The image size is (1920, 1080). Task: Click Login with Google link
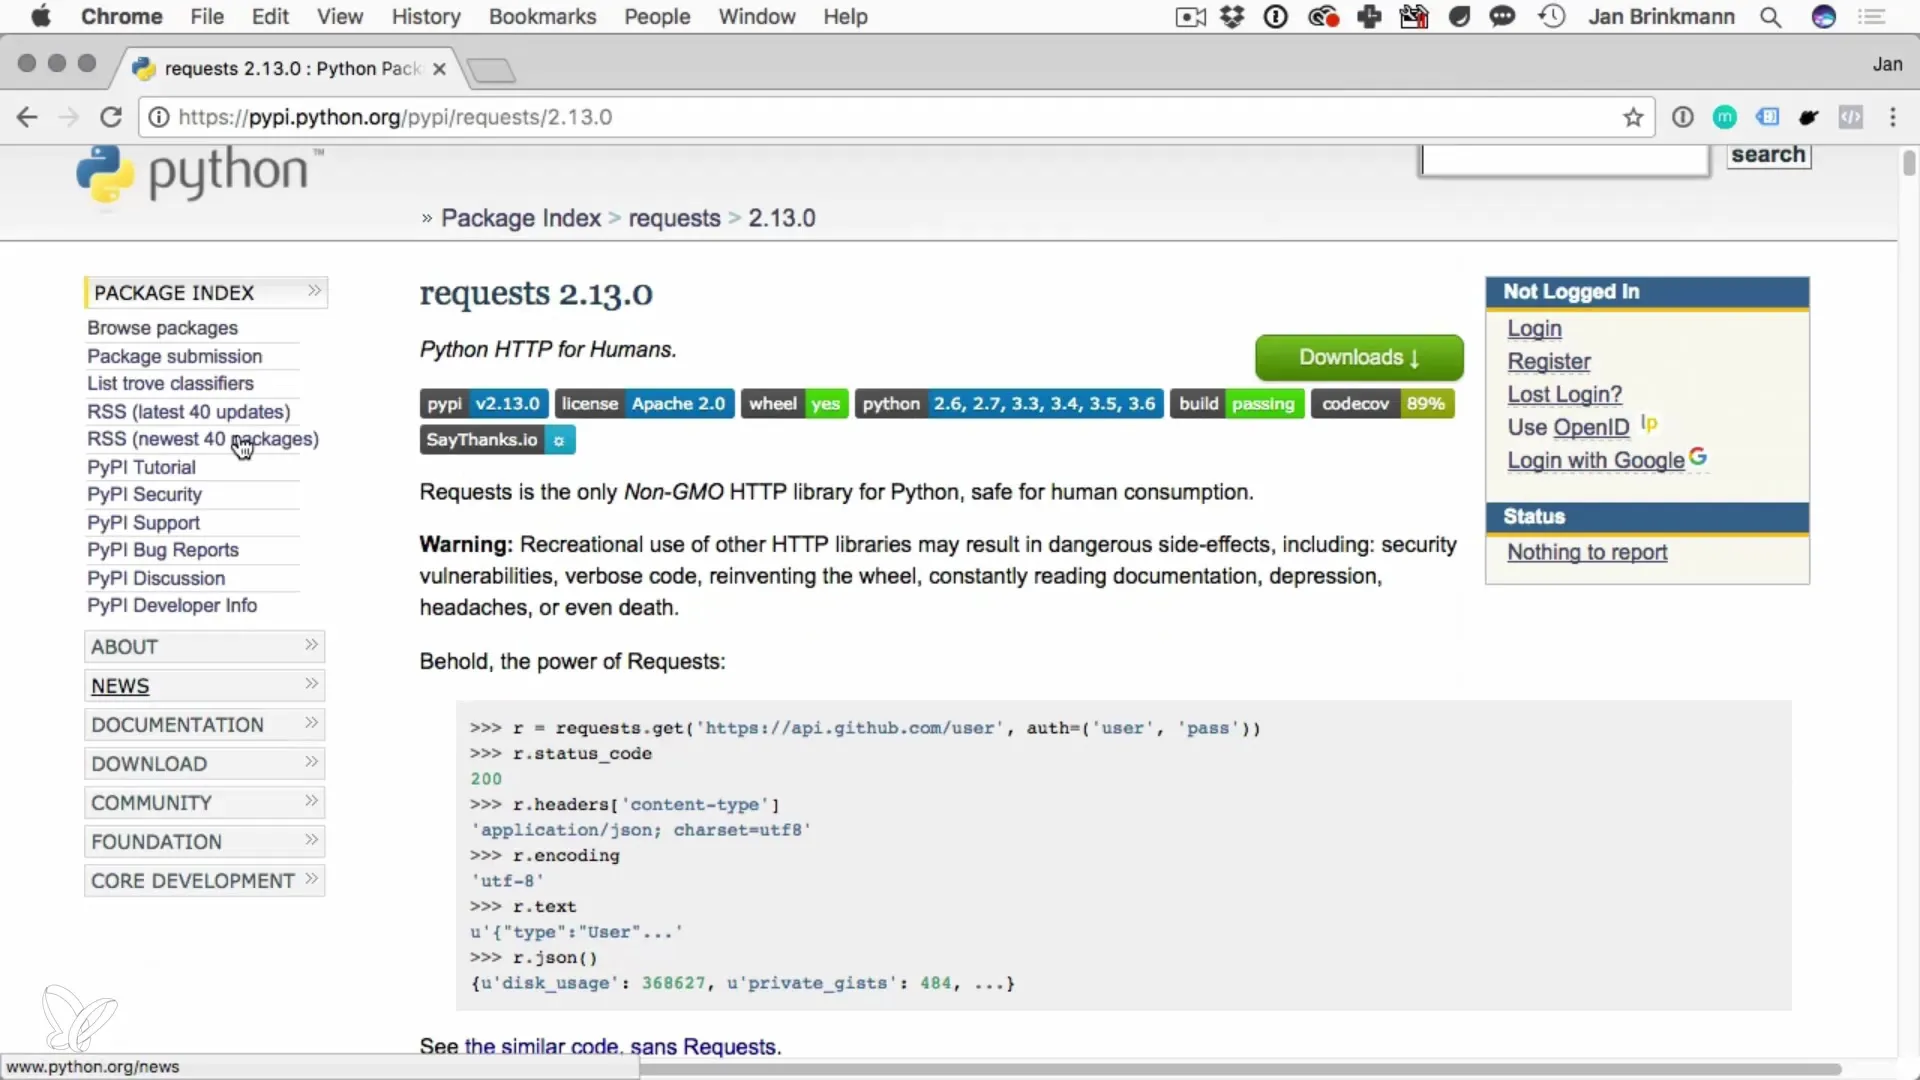click(1596, 461)
